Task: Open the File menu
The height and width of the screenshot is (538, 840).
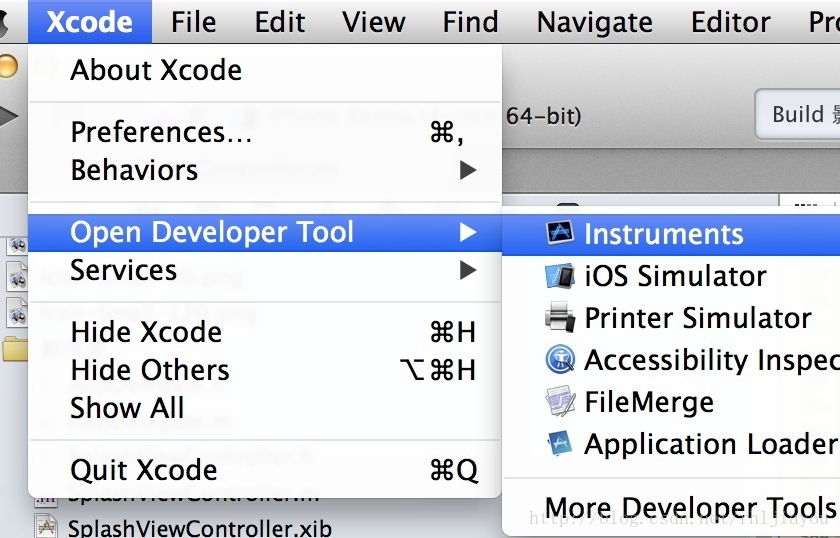Action: point(193,22)
